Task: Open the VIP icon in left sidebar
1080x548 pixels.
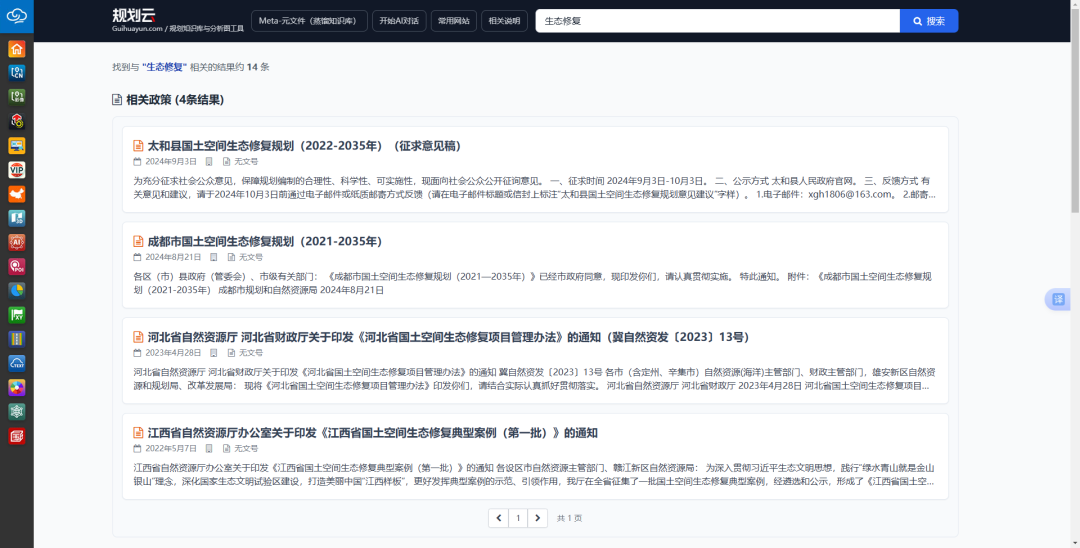Action: coord(16,169)
